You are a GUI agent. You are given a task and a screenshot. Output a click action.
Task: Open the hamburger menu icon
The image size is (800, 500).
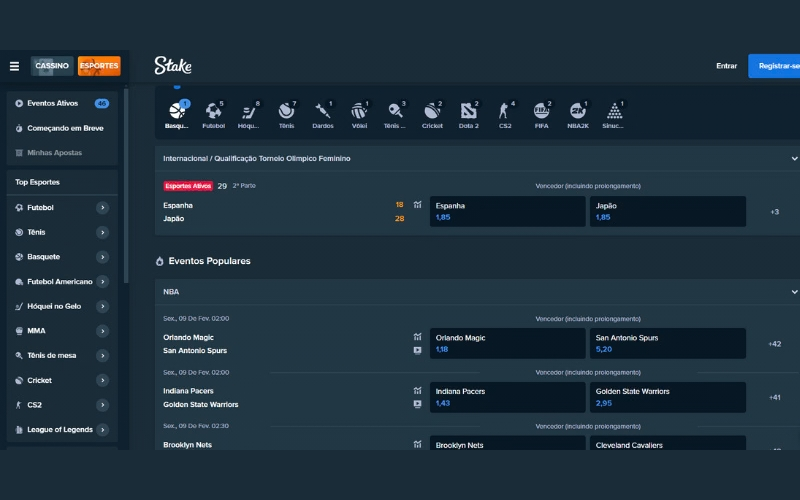click(x=14, y=66)
